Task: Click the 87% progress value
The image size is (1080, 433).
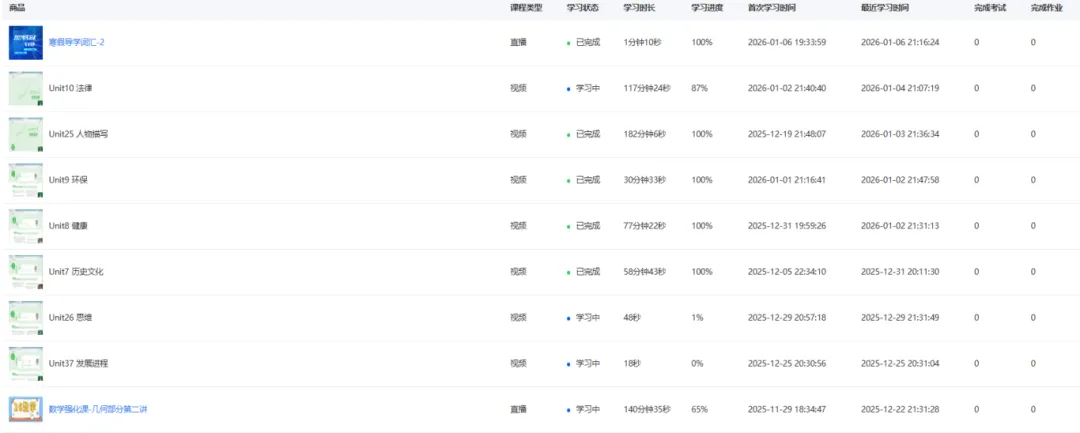Action: 699,89
